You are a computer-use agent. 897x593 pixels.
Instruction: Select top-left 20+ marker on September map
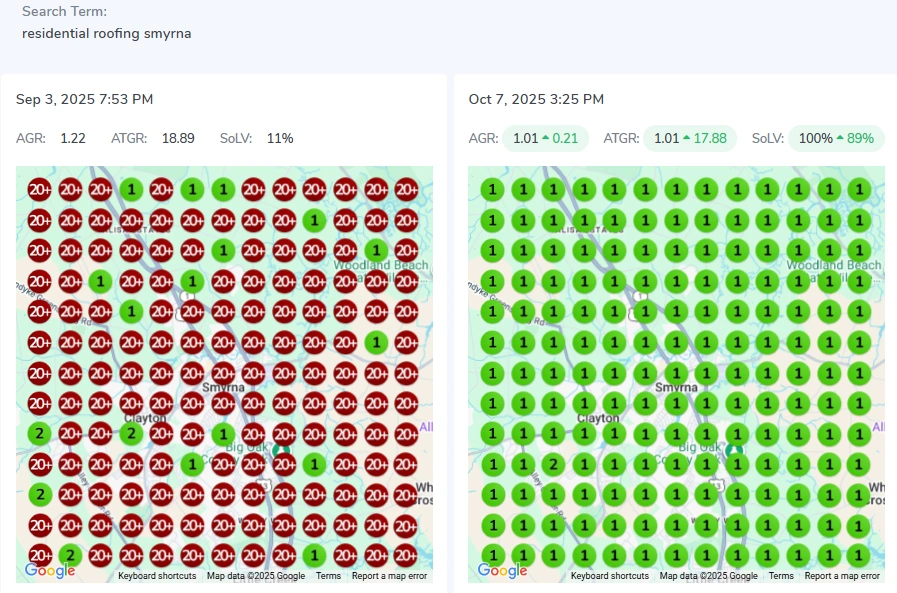click(x=39, y=189)
